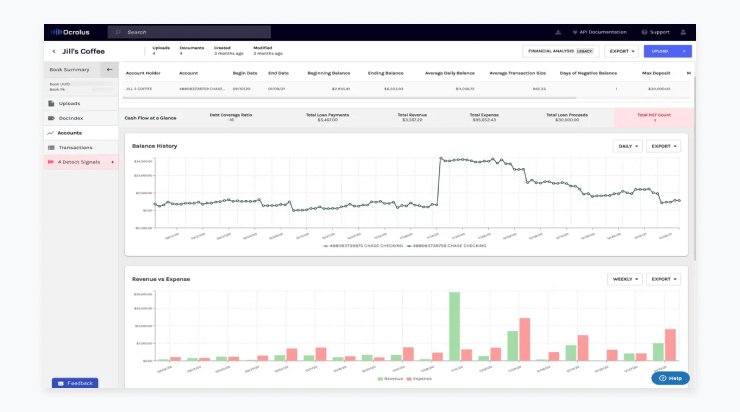Click the End Date column header
The width and height of the screenshot is (740, 412).
click(278, 73)
